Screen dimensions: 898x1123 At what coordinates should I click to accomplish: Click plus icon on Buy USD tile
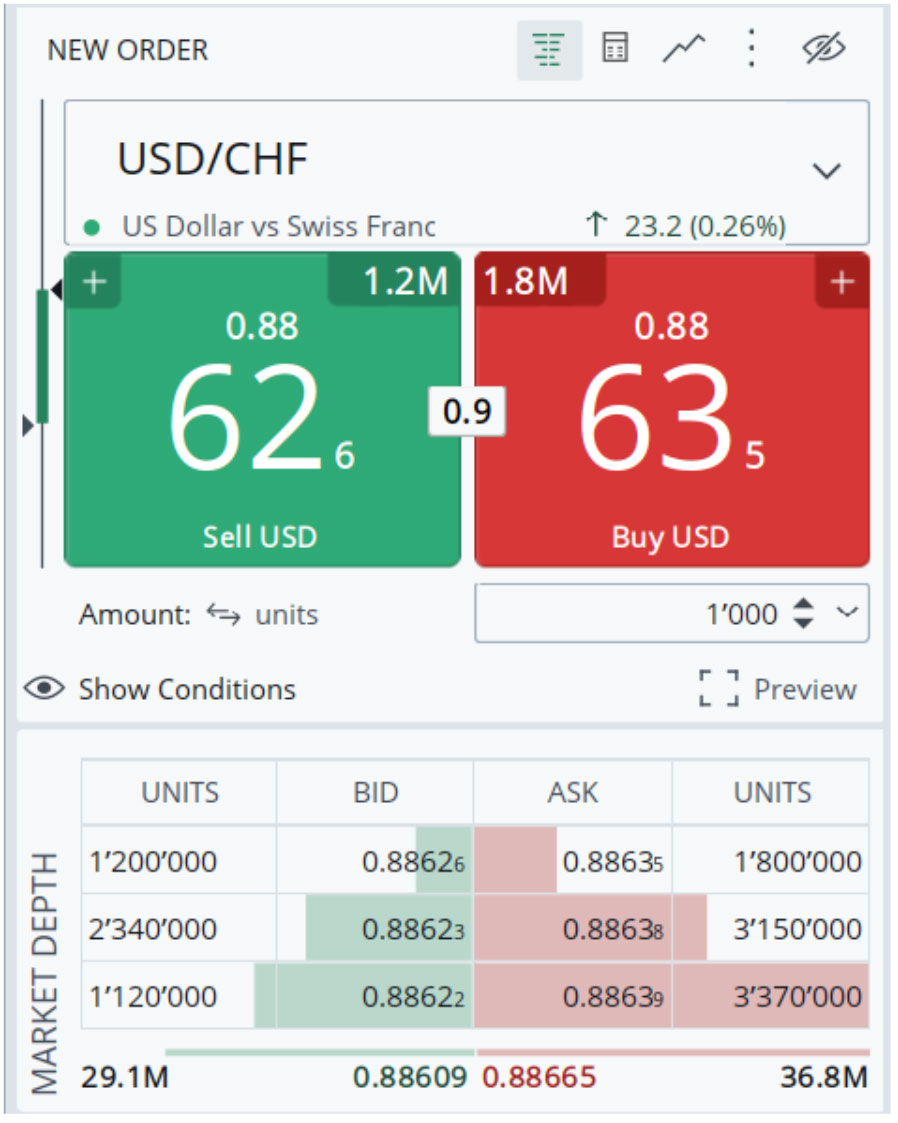(842, 283)
